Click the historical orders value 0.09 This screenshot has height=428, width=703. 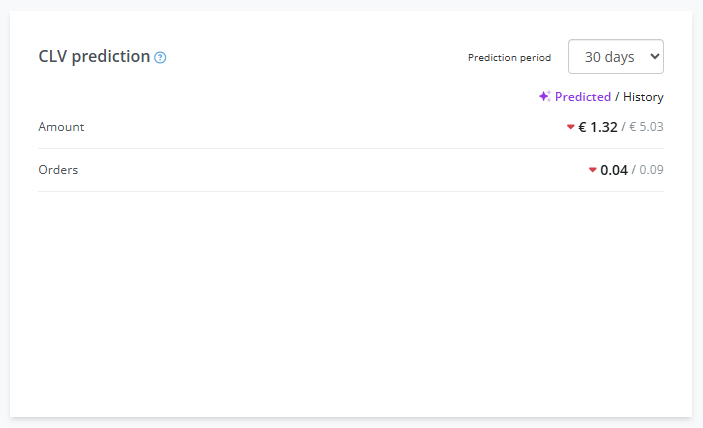tap(651, 170)
